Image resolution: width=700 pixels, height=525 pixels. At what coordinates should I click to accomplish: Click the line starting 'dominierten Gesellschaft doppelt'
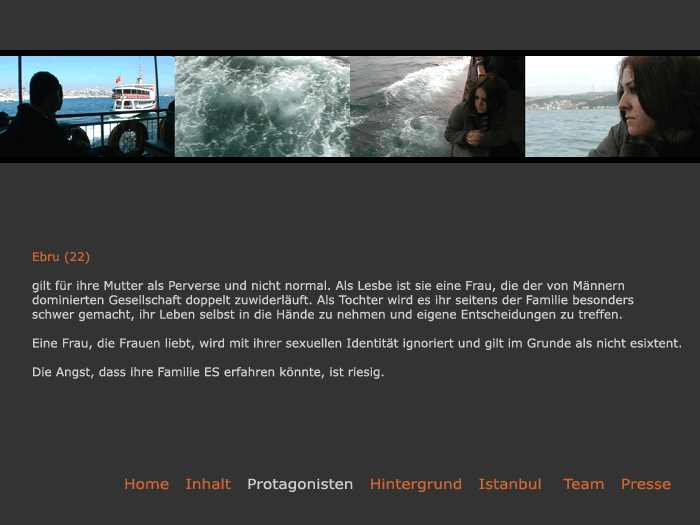pyautogui.click(x=333, y=300)
